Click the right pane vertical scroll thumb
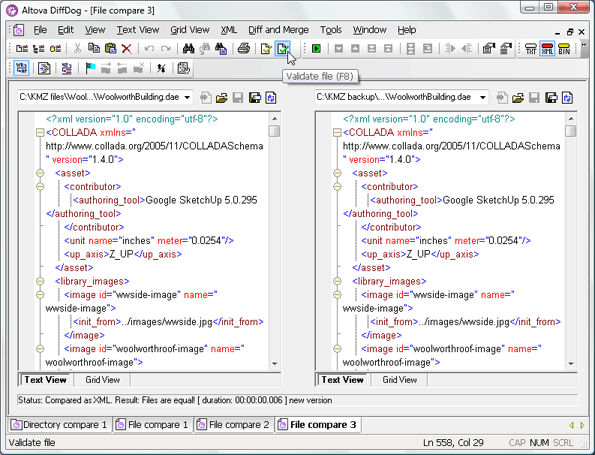 (570, 131)
